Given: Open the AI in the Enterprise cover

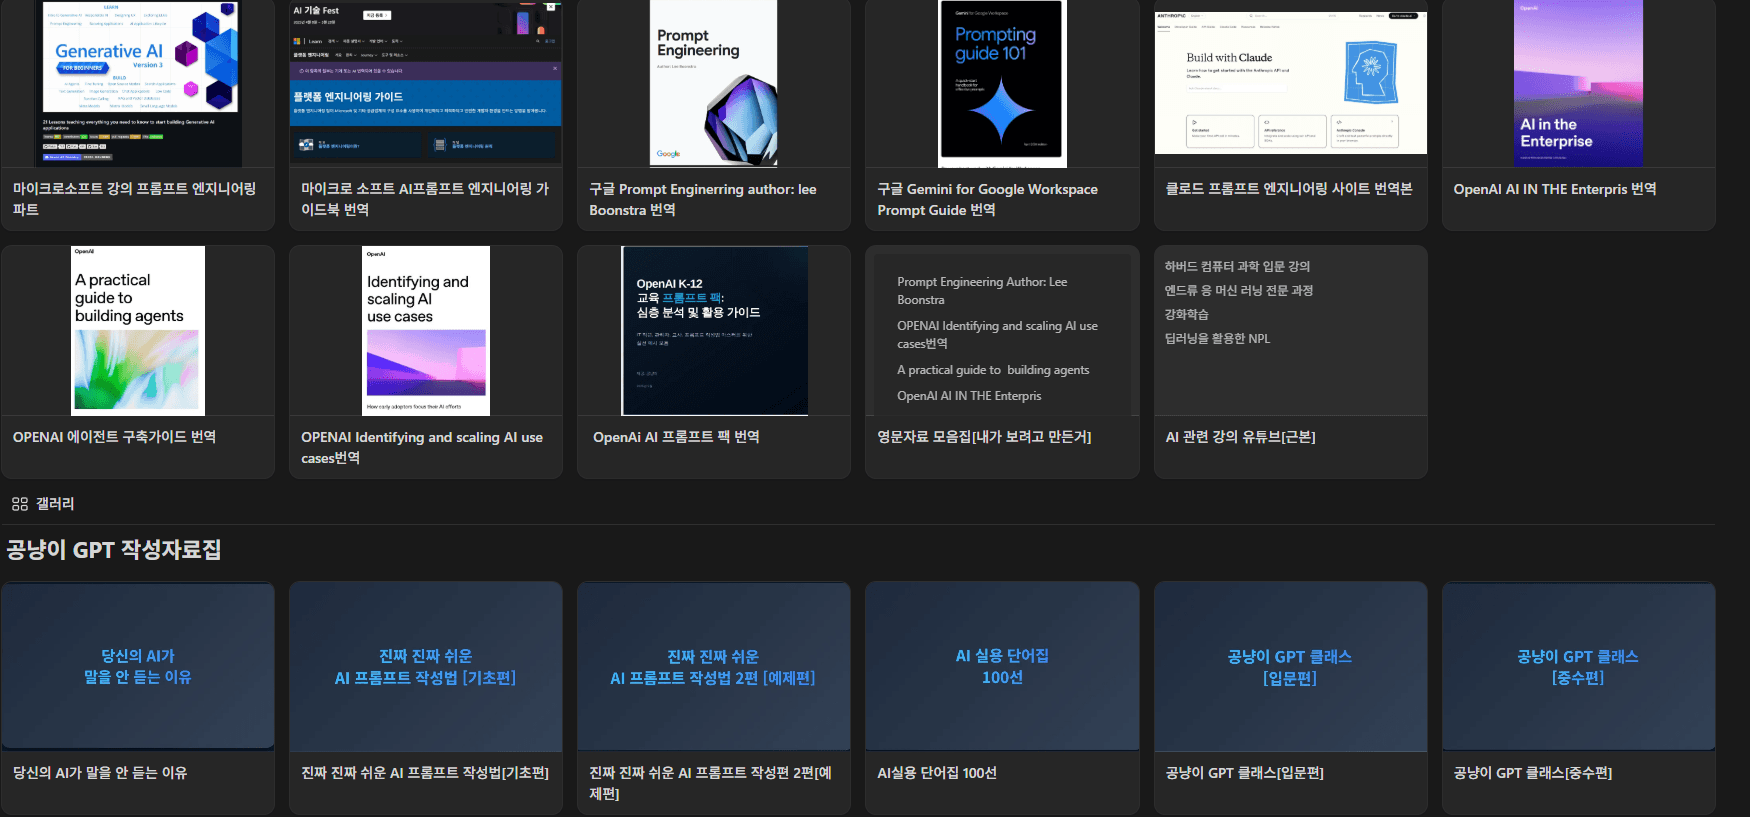Looking at the screenshot, I should coord(1577,83).
